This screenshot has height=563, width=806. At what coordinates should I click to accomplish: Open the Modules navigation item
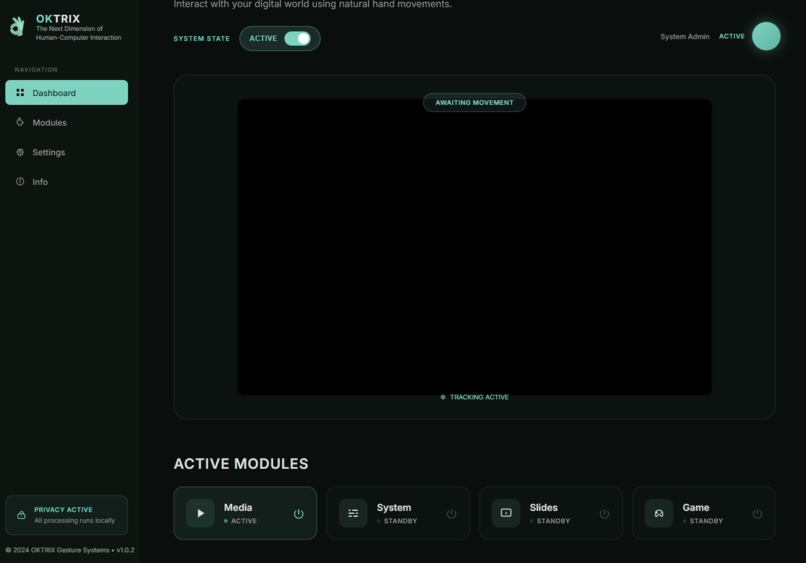coord(66,122)
